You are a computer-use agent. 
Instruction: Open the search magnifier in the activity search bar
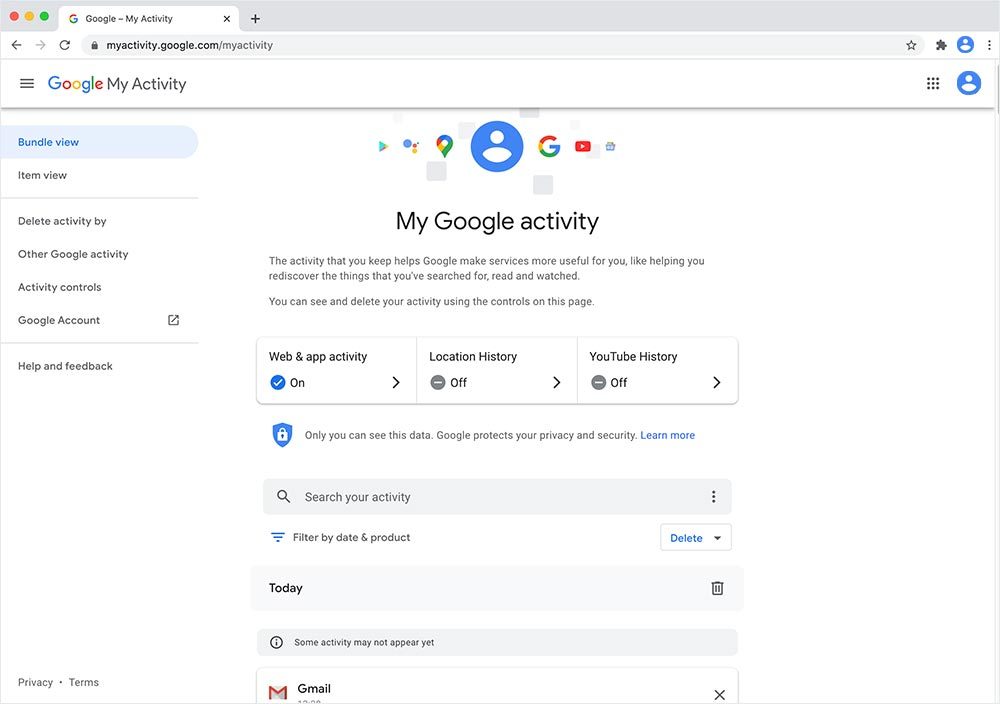click(x=283, y=496)
